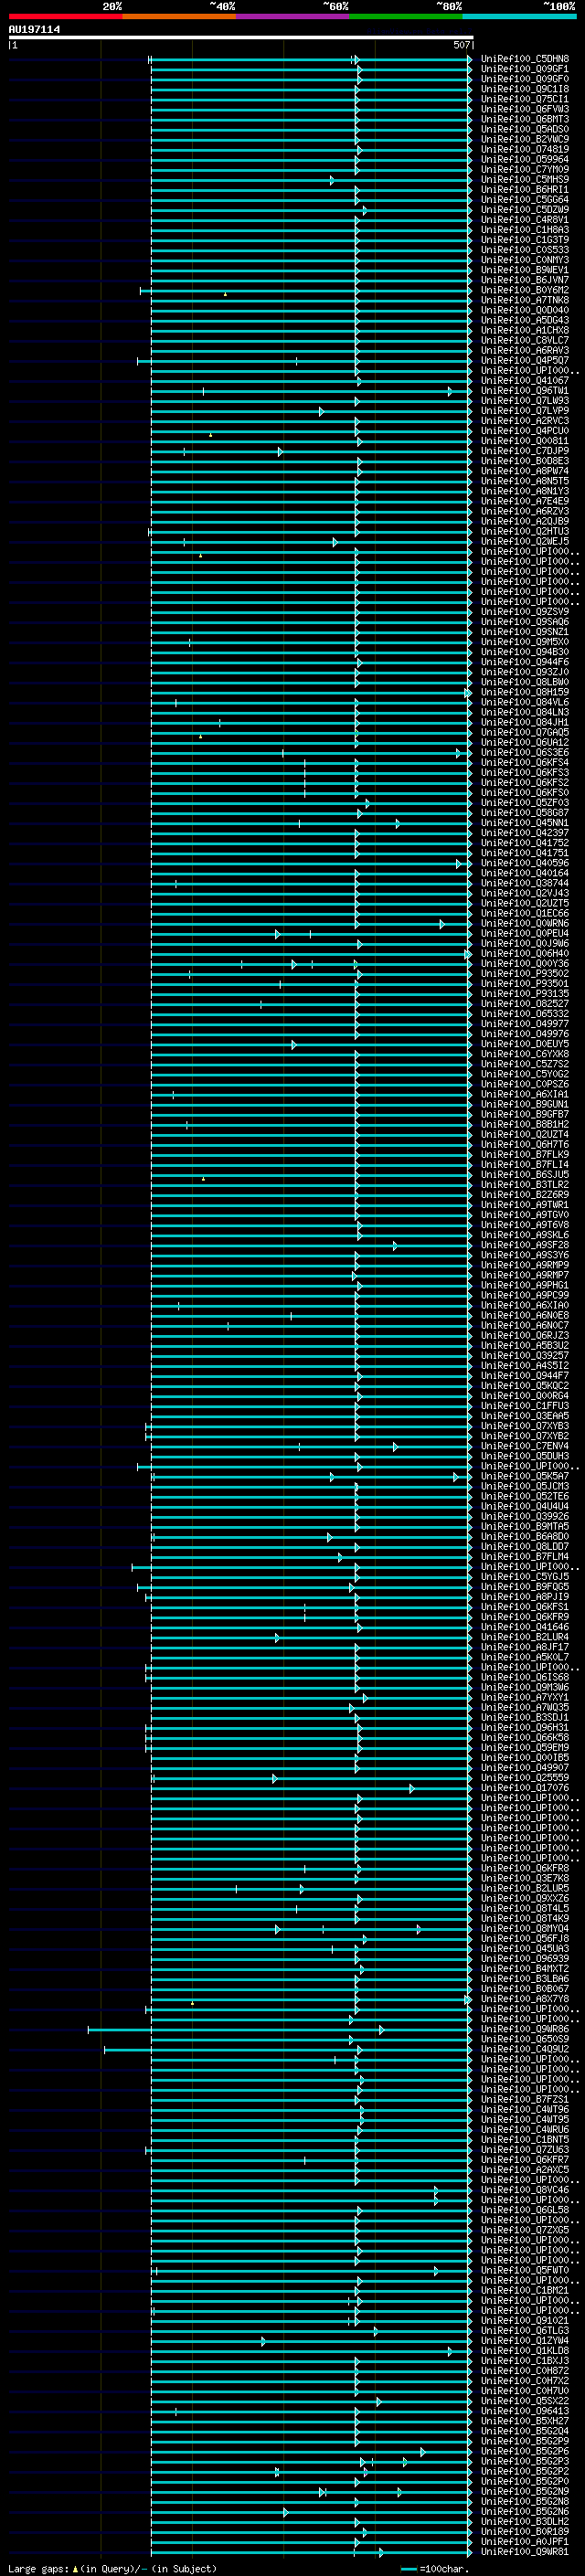Select the UniRef100_Q5SX22 hit label

tap(524, 2401)
